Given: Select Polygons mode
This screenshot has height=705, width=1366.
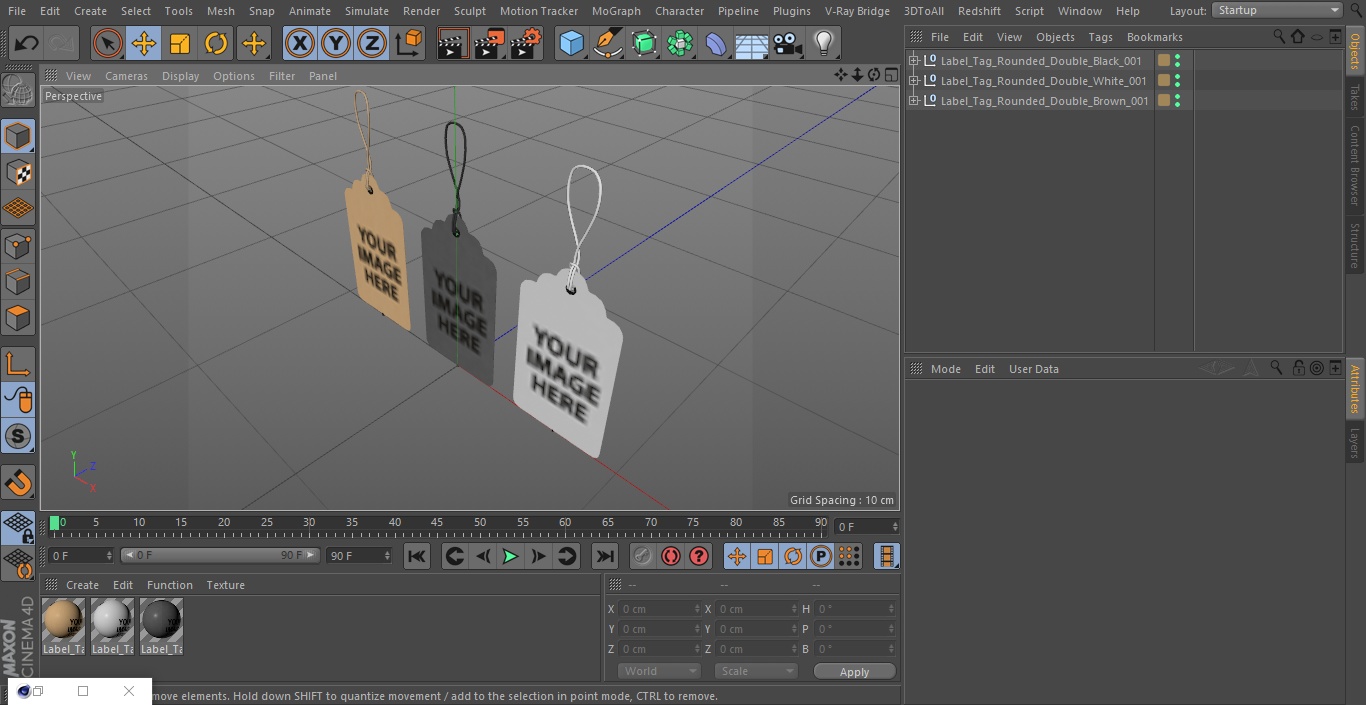Looking at the screenshot, I should [18, 319].
